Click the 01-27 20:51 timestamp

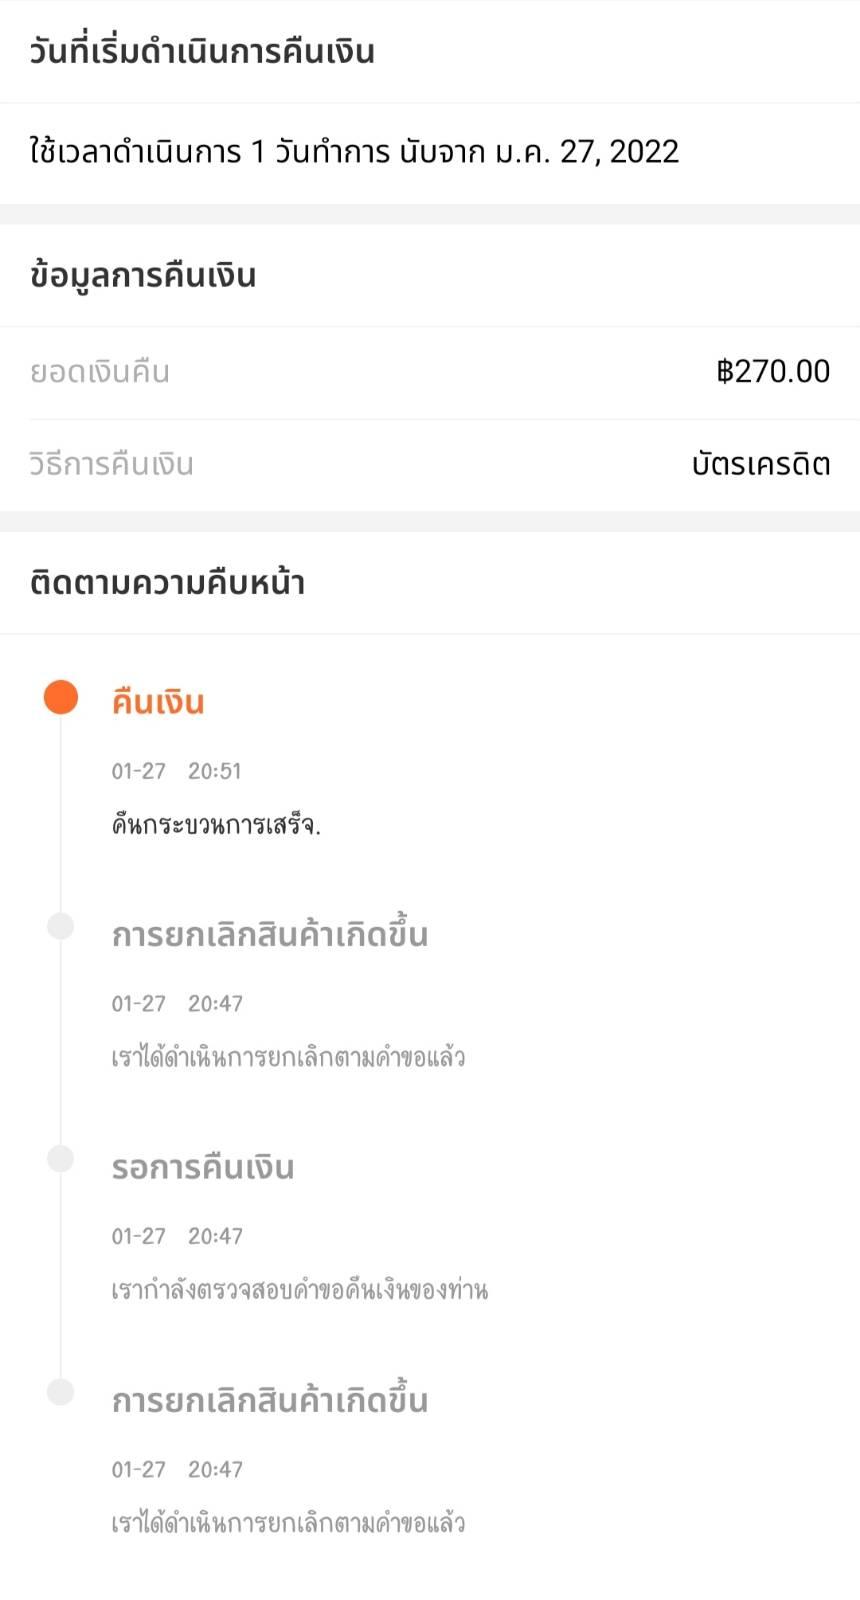[x=177, y=771]
